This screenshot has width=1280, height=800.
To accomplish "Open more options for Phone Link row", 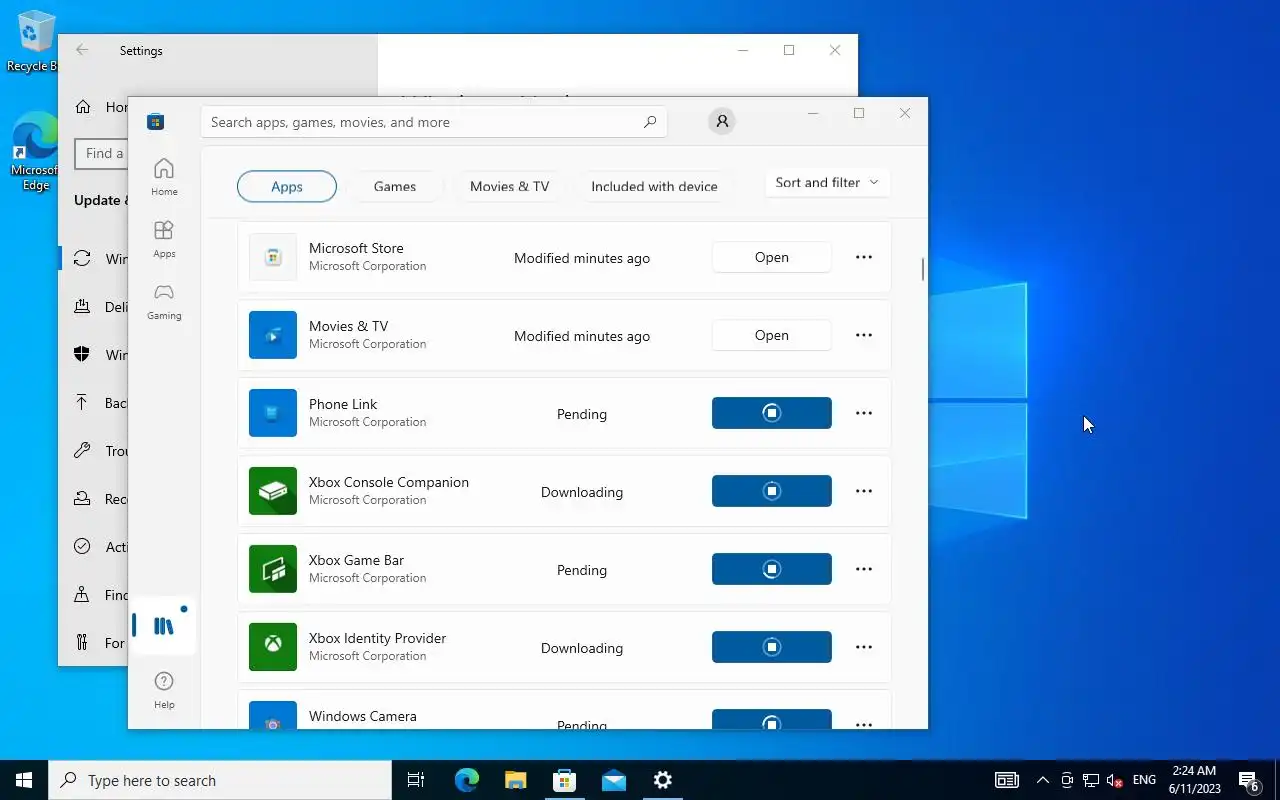I will [x=864, y=413].
